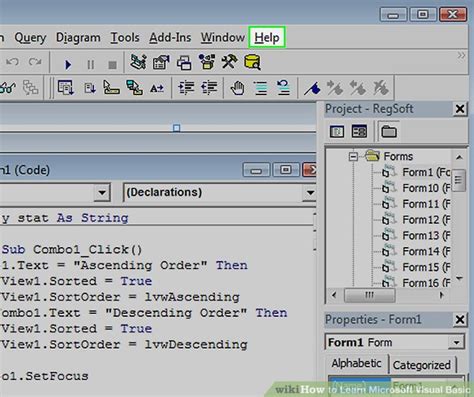This screenshot has height=397, width=474.
Task: Click the Previous Bookmark toolbar icon
Action: click(357, 88)
